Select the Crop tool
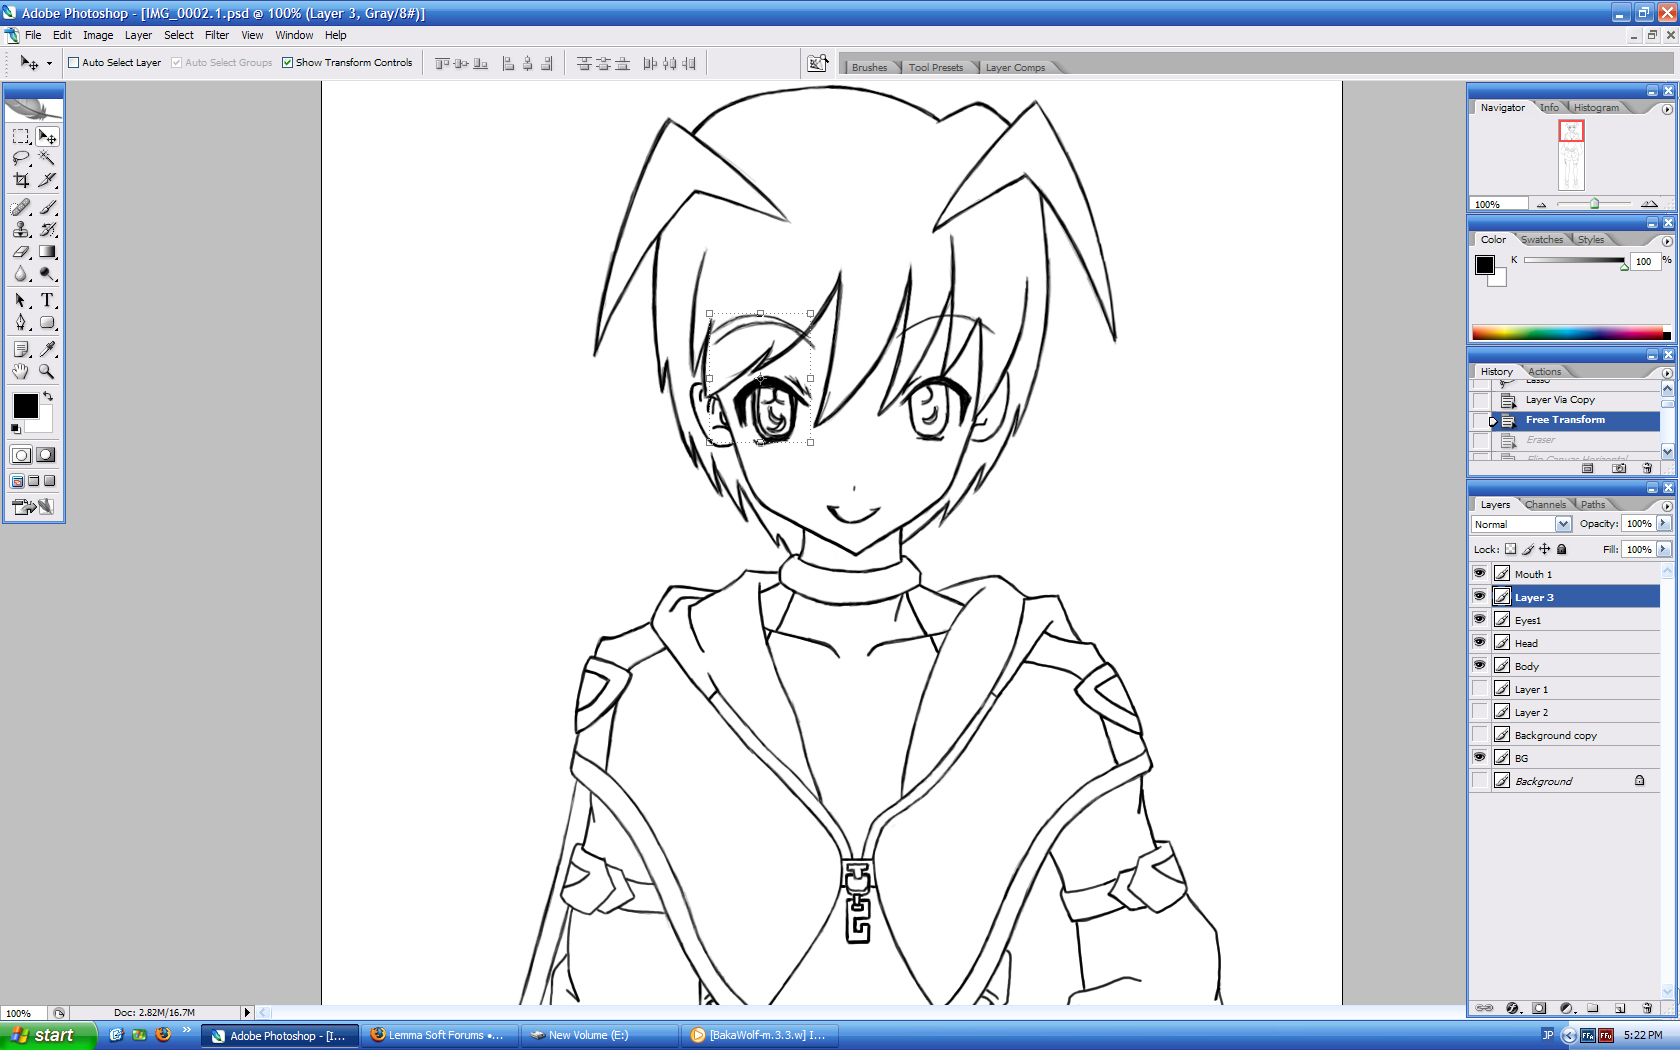 (x=21, y=180)
